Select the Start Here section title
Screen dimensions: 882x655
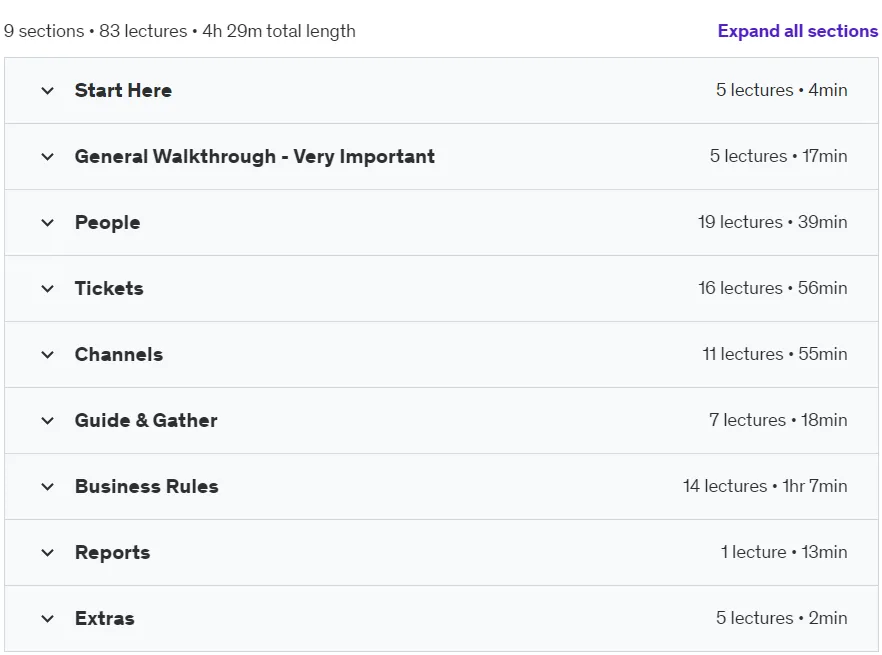point(123,90)
